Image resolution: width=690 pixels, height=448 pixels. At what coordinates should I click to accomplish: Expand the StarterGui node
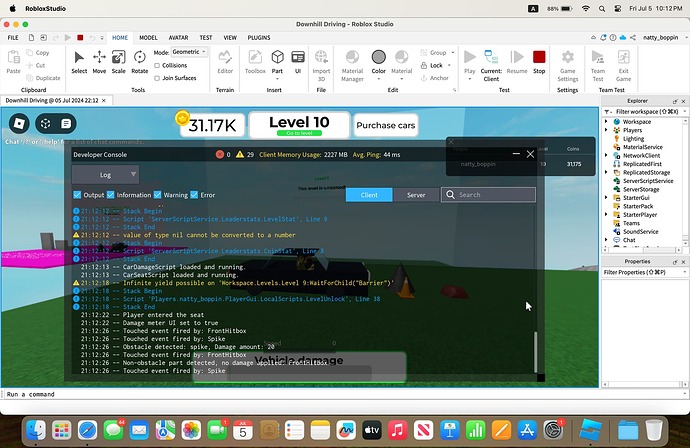coord(606,198)
